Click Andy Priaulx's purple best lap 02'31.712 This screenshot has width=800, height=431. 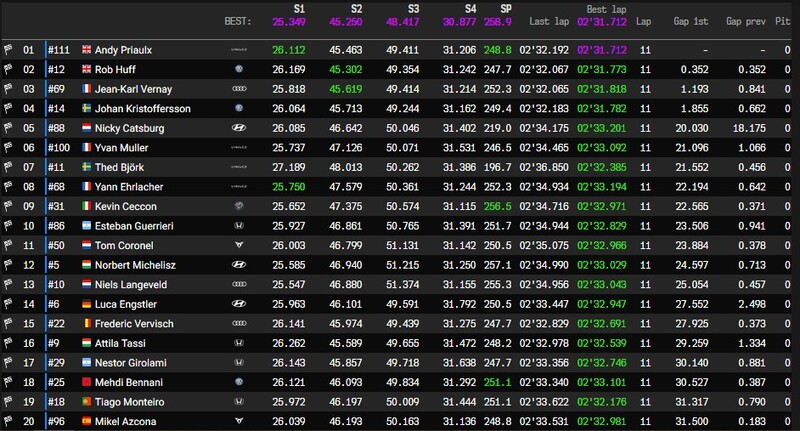602,50
